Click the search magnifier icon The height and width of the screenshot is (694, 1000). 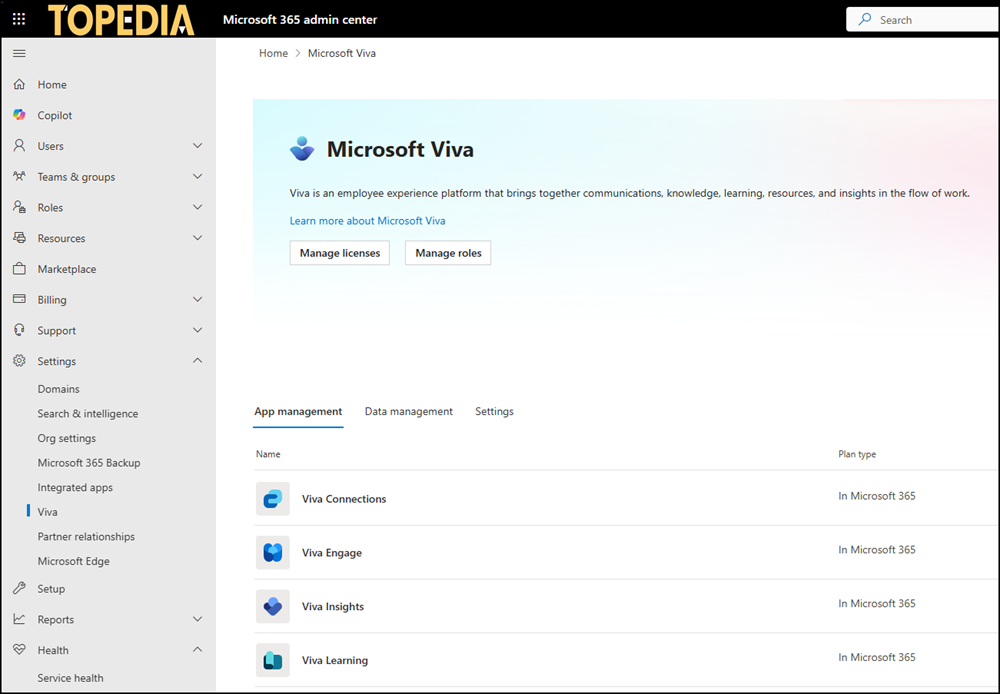pos(863,18)
